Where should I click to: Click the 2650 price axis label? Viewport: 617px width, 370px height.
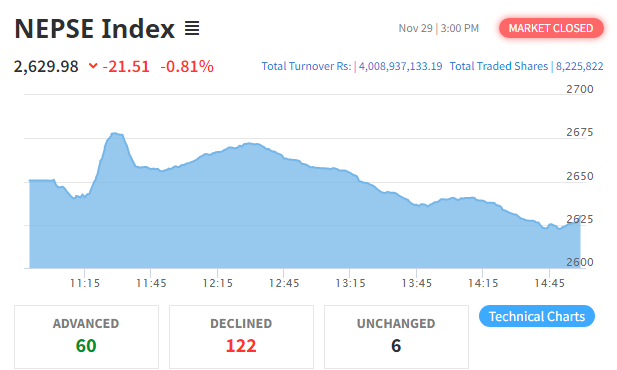[x=580, y=176]
